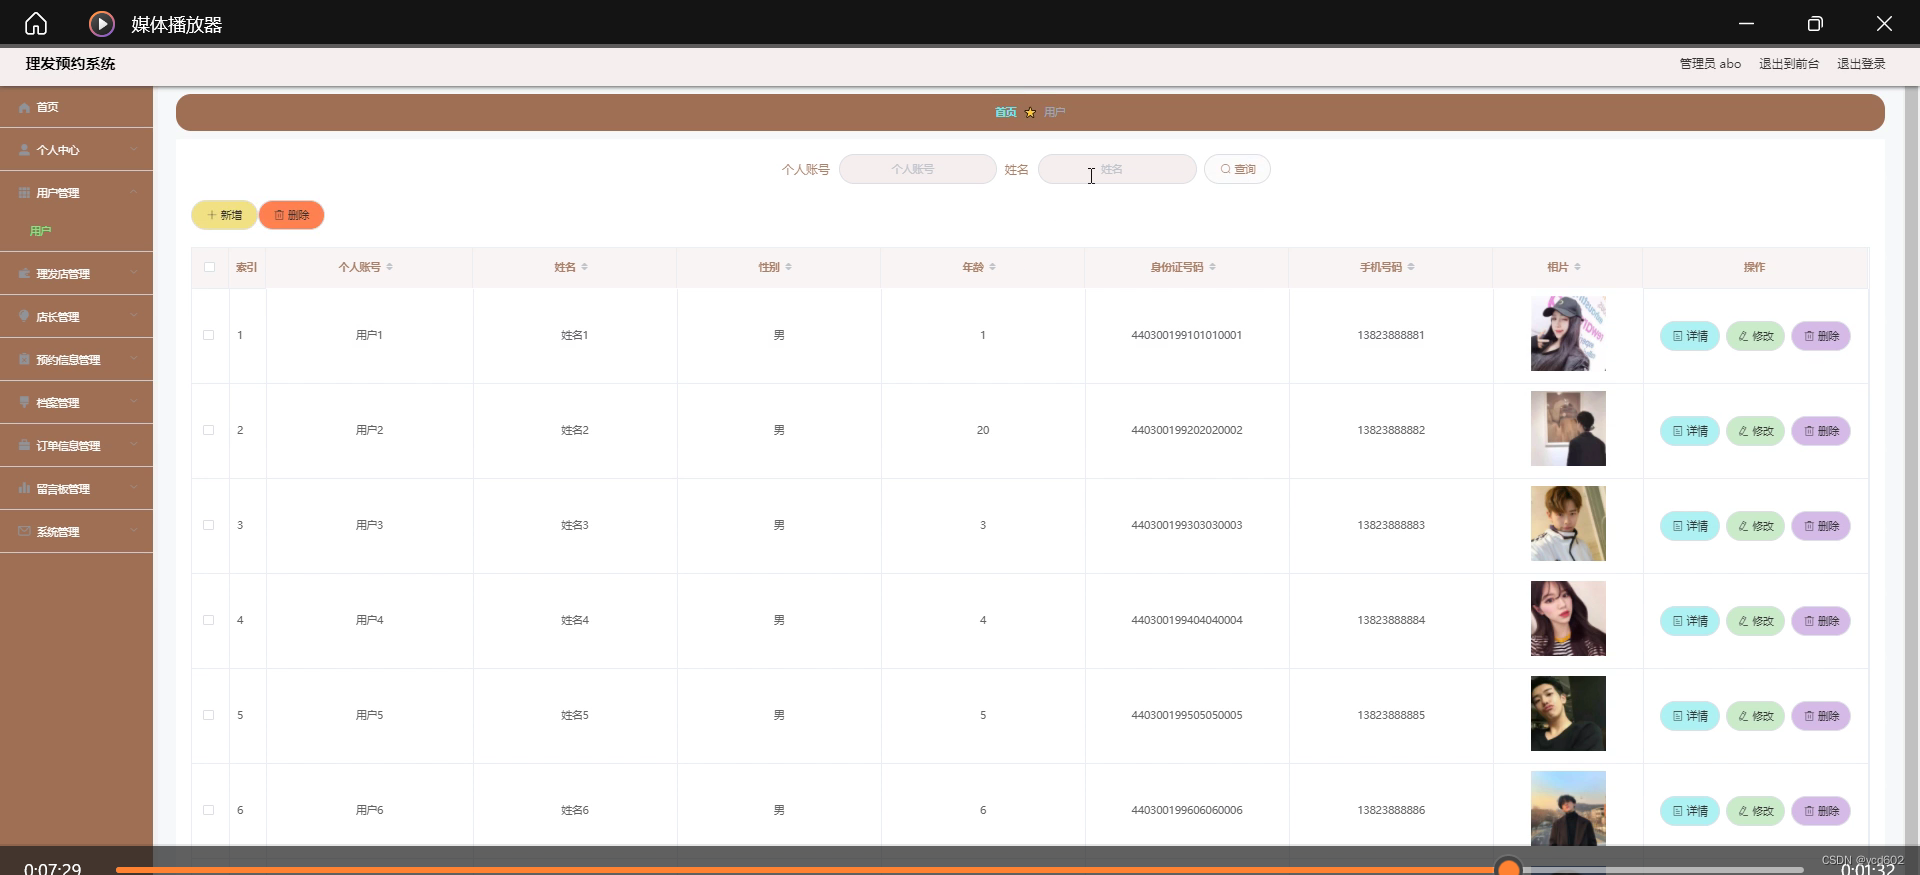
Task: Expand the 店长管理 sidebar menu
Action: point(76,317)
